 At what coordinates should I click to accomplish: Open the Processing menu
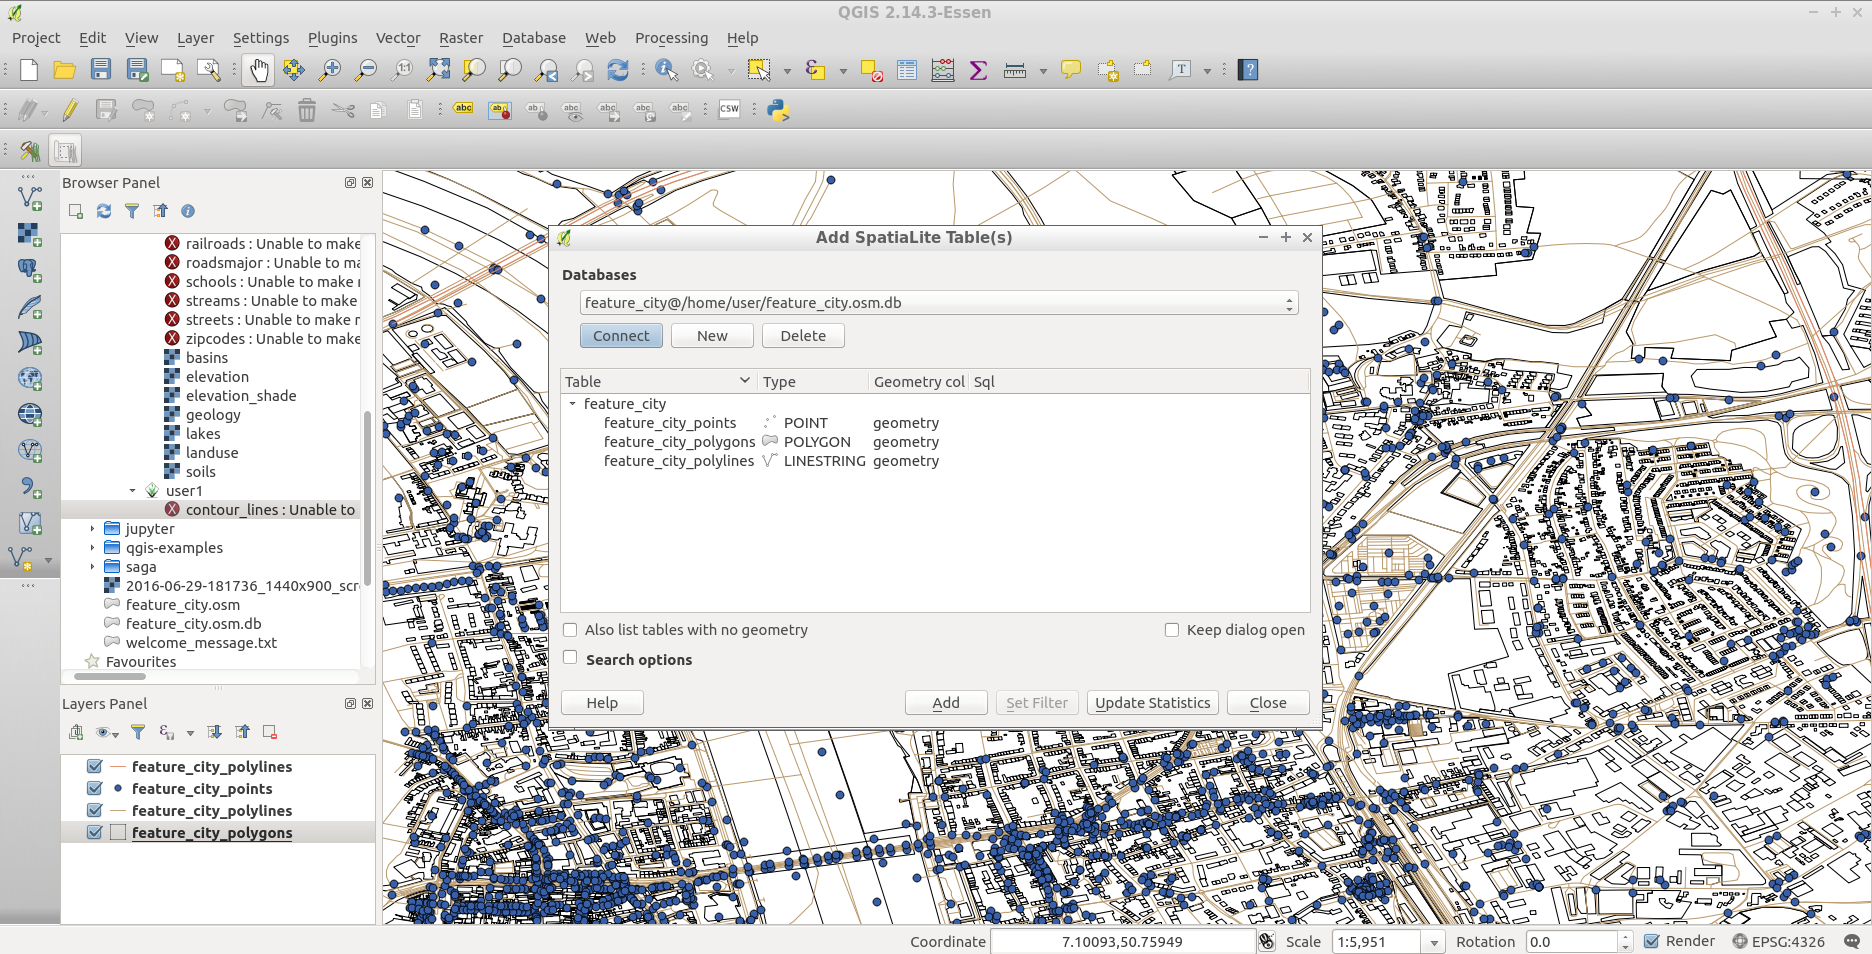pos(671,38)
